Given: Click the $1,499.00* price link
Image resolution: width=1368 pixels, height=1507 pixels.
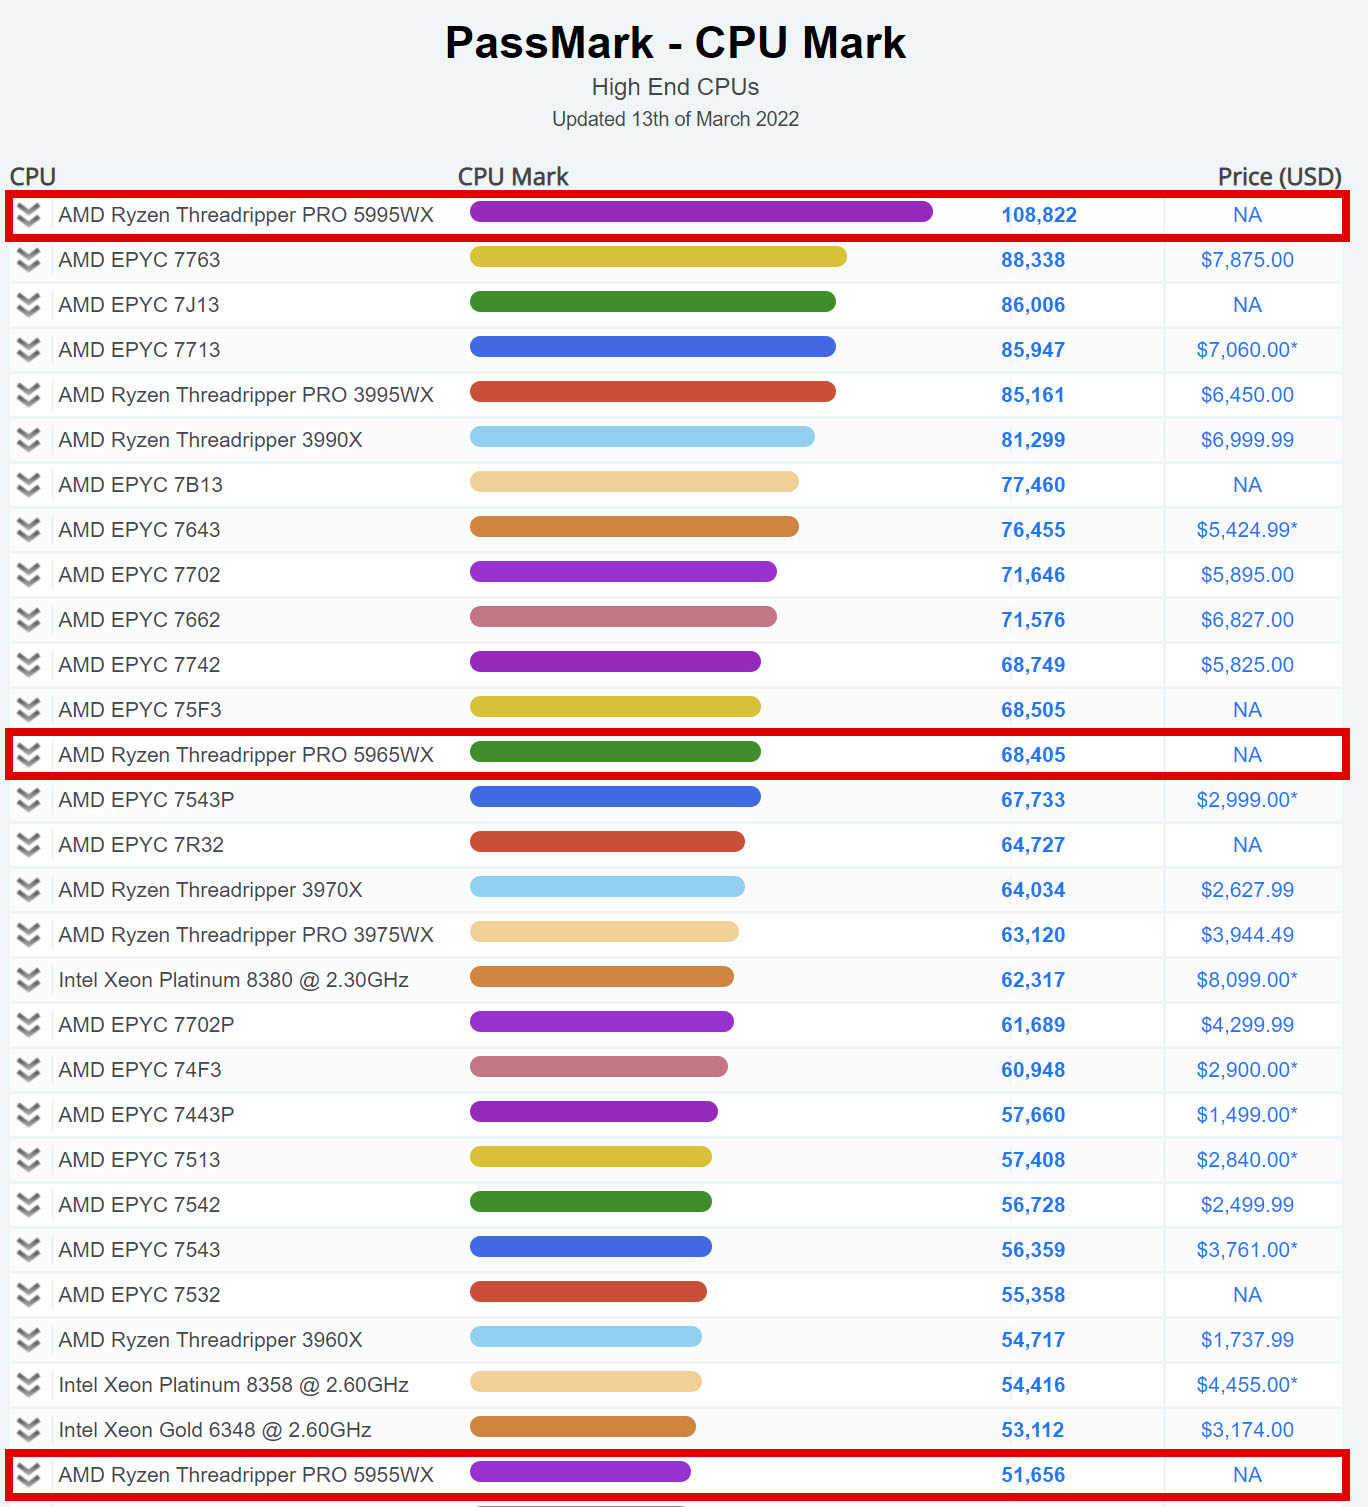Looking at the screenshot, I should tap(1247, 1115).
